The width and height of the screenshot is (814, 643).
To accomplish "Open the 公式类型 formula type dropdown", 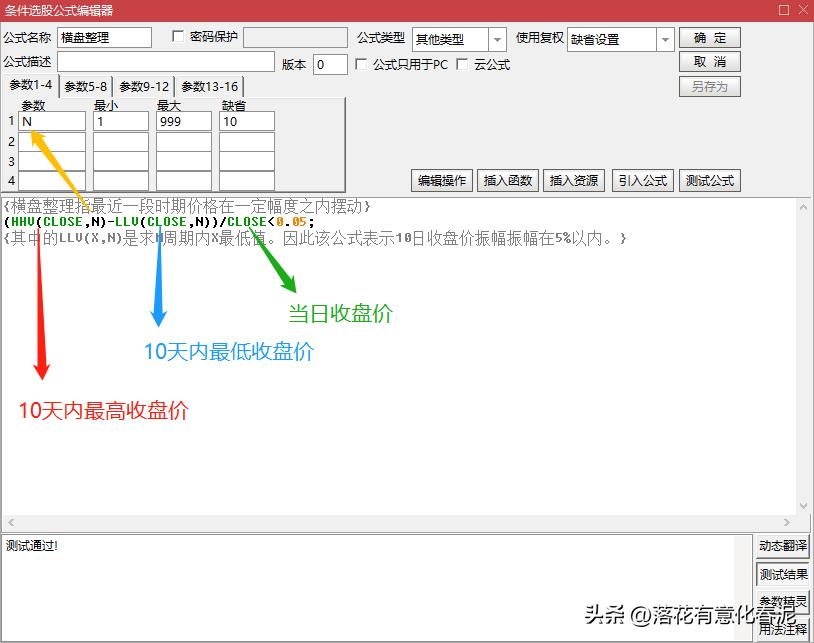I will (498, 37).
